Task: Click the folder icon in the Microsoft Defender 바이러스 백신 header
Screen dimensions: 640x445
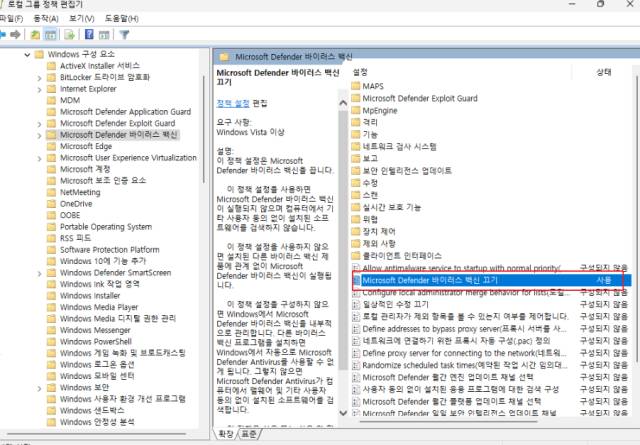Action: pos(224,57)
